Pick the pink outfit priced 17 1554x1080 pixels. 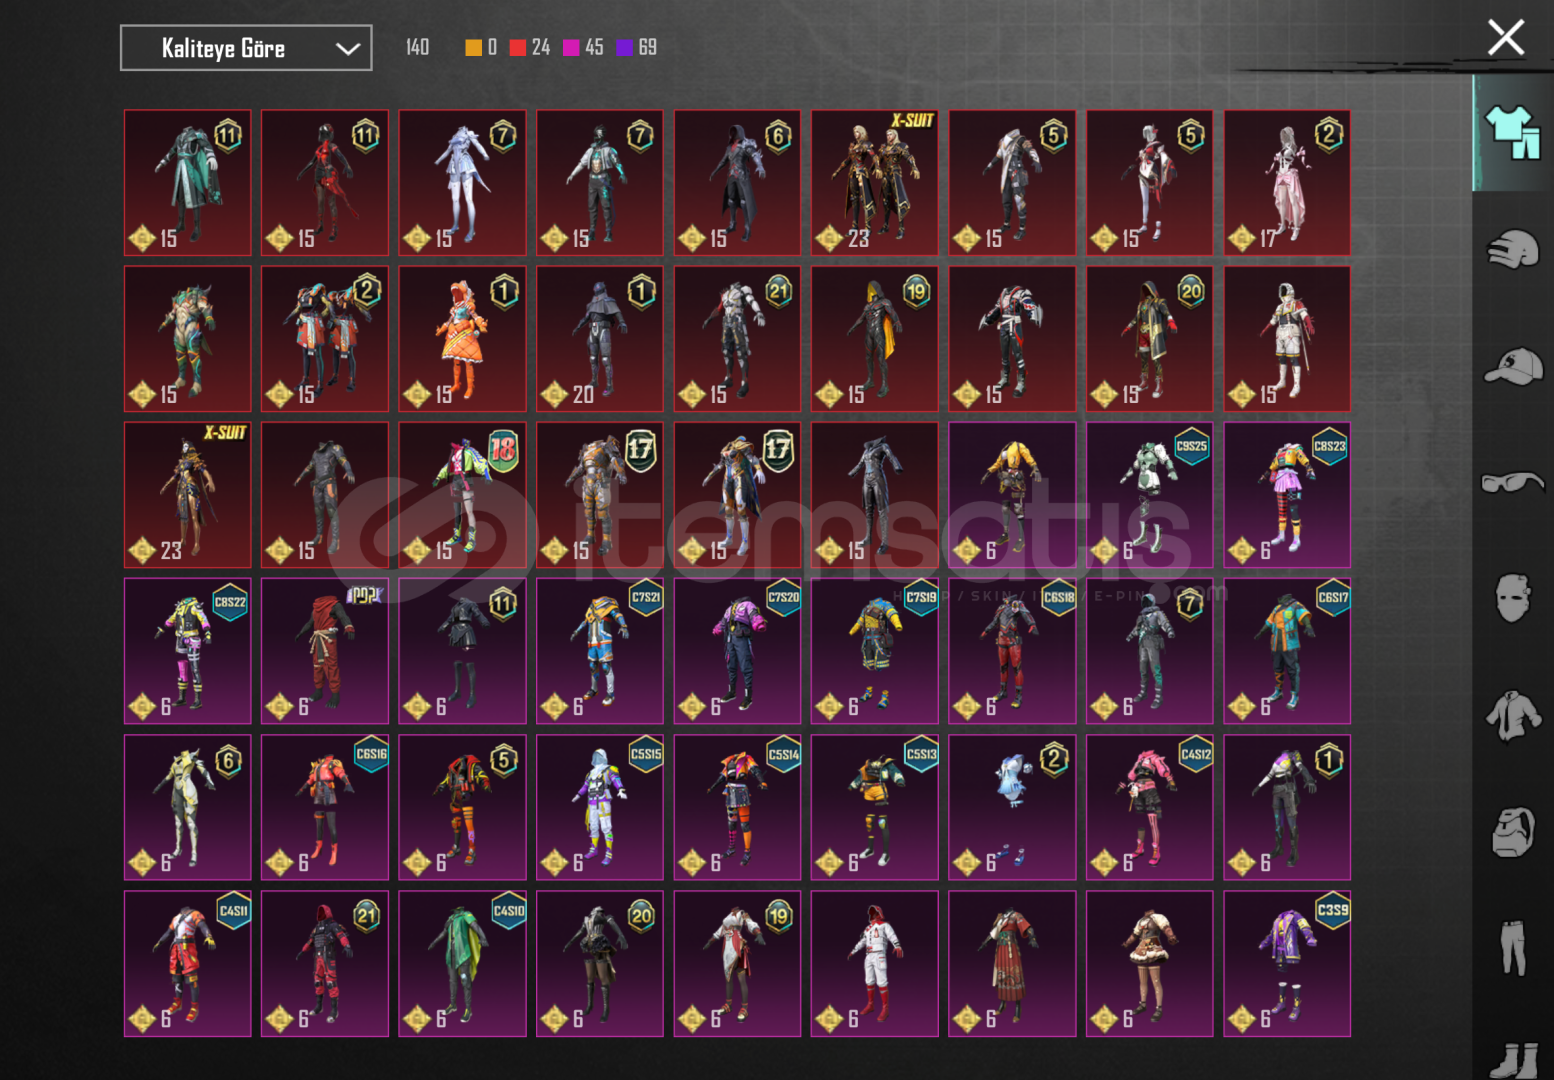[1287, 183]
